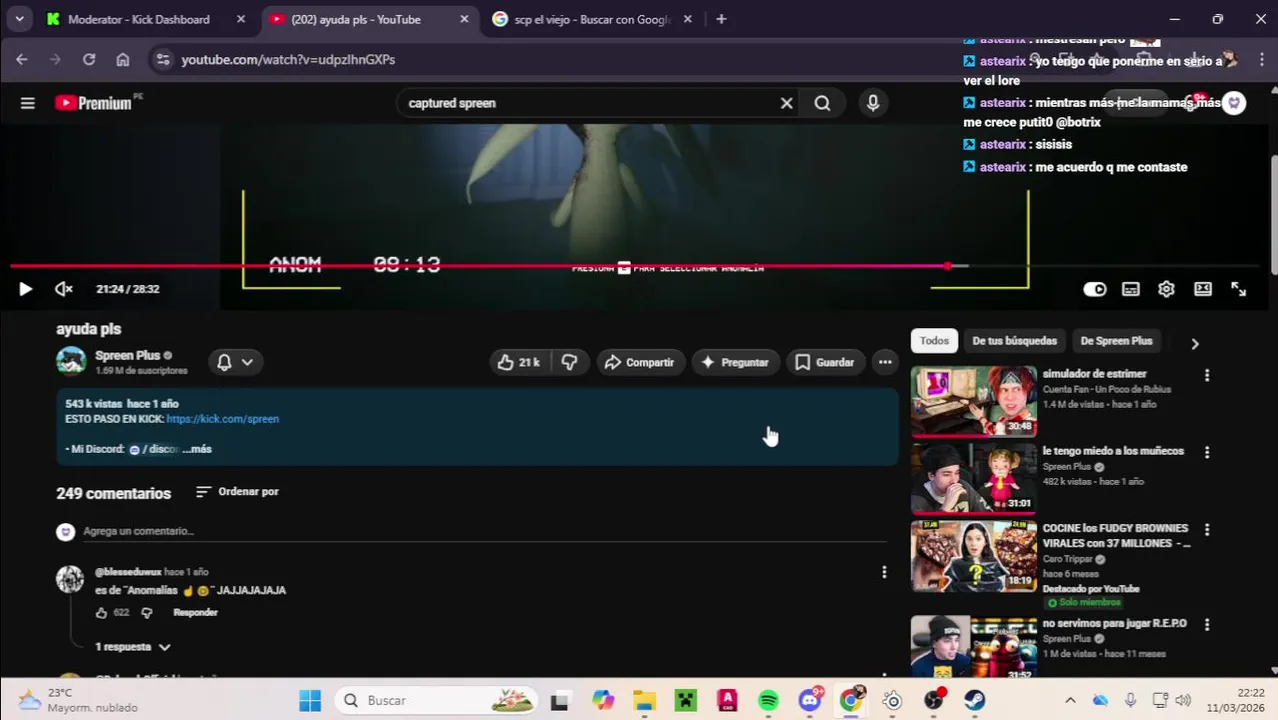Switch to Moderator - Kick Dashboard tab
This screenshot has width=1278, height=720.
click(x=138, y=19)
